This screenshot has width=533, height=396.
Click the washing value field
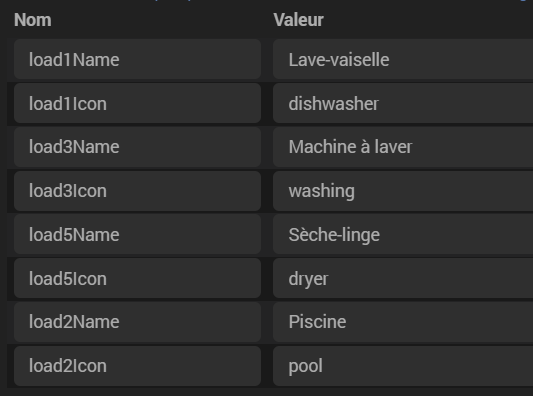coord(403,191)
